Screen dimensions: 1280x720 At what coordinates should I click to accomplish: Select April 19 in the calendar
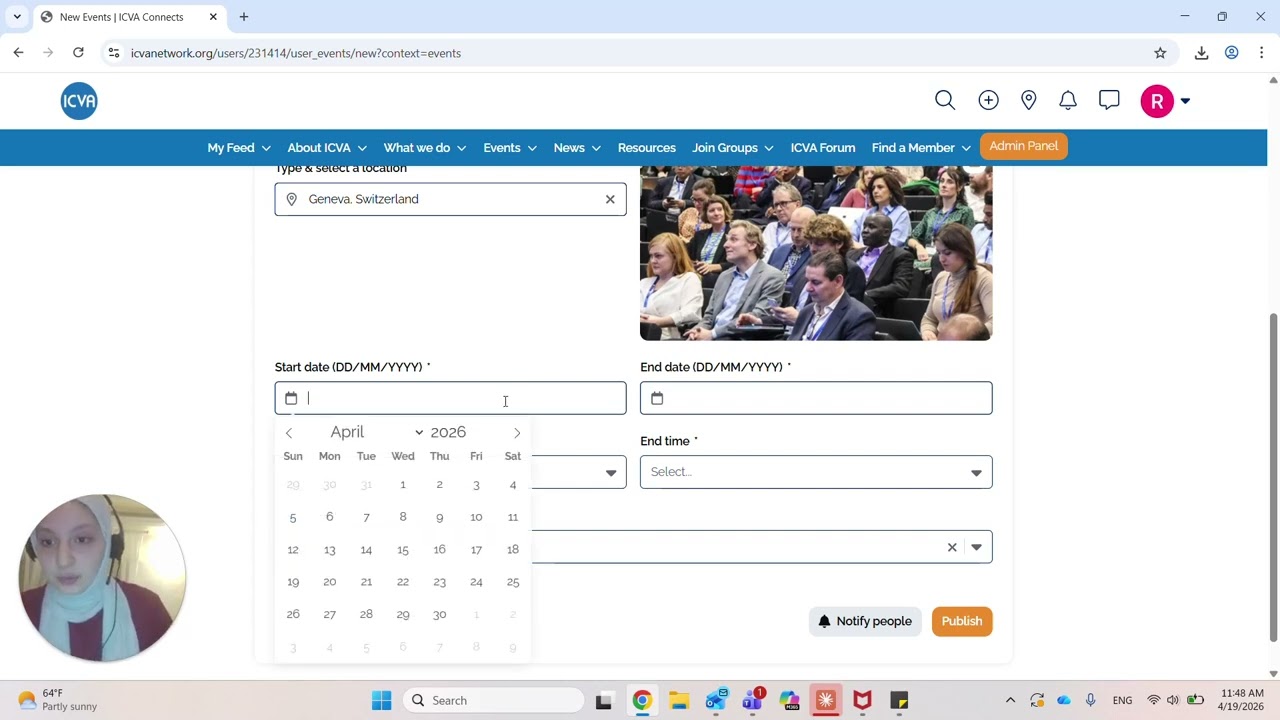pos(293,582)
